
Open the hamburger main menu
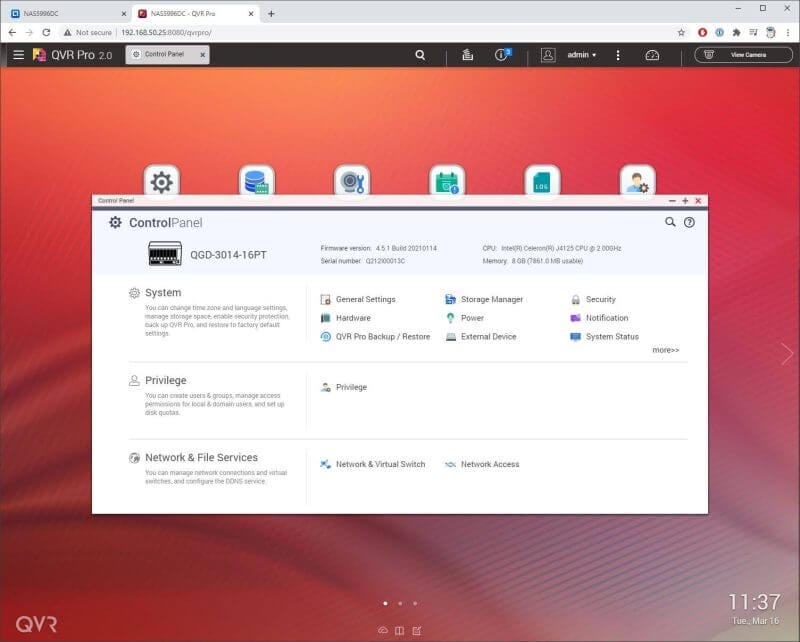[x=18, y=55]
